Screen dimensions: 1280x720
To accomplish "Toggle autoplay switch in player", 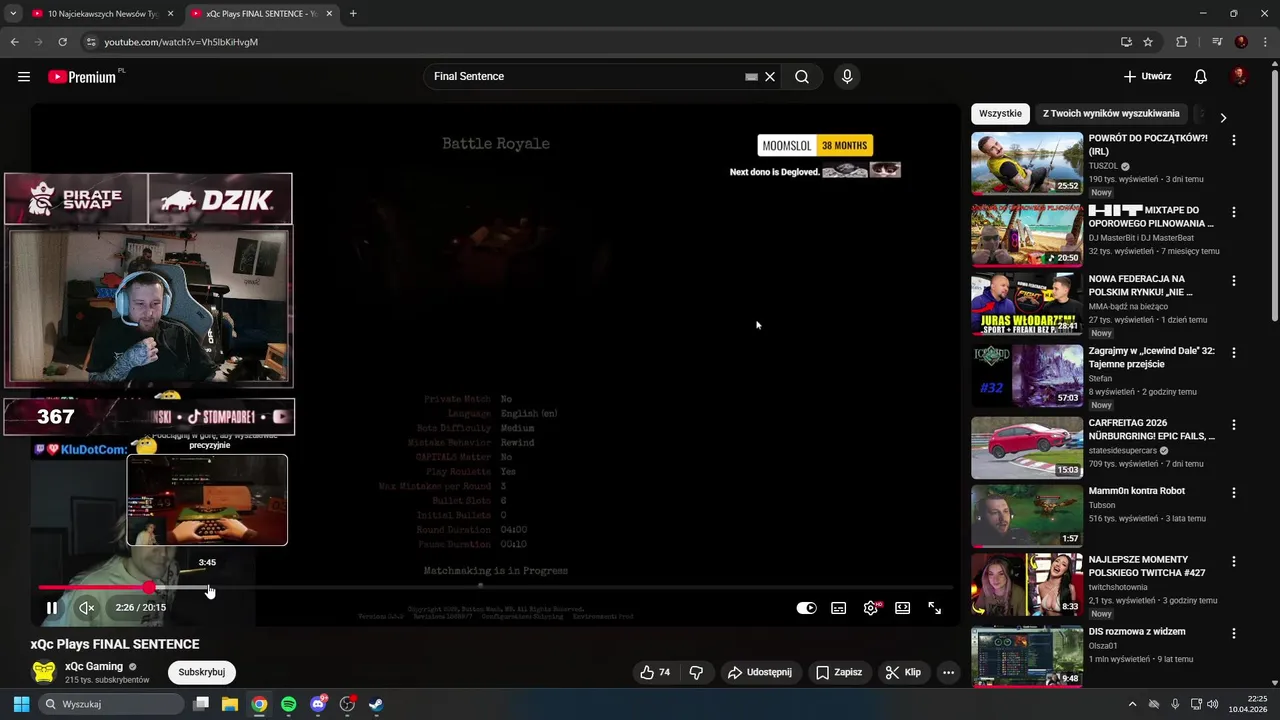I will coord(806,608).
